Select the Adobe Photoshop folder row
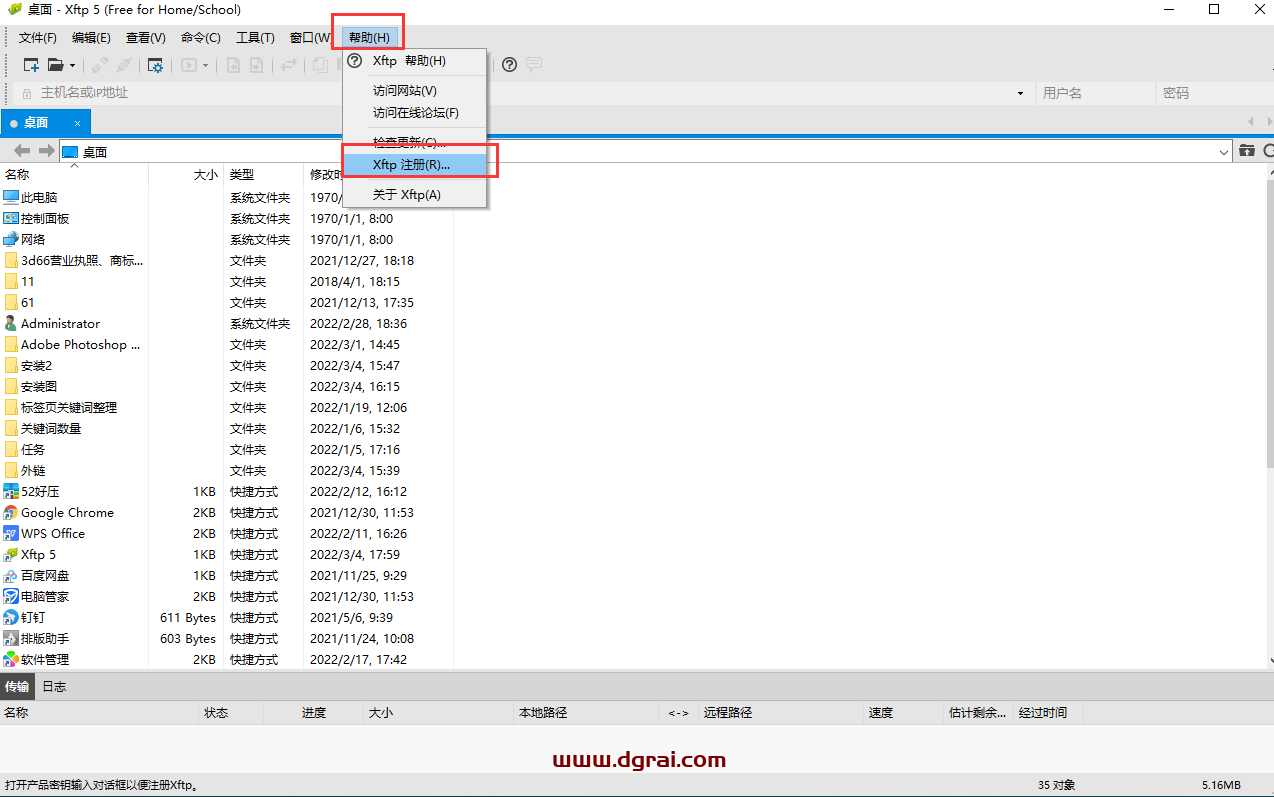This screenshot has width=1274, height=797. pyautogui.click(x=227, y=345)
